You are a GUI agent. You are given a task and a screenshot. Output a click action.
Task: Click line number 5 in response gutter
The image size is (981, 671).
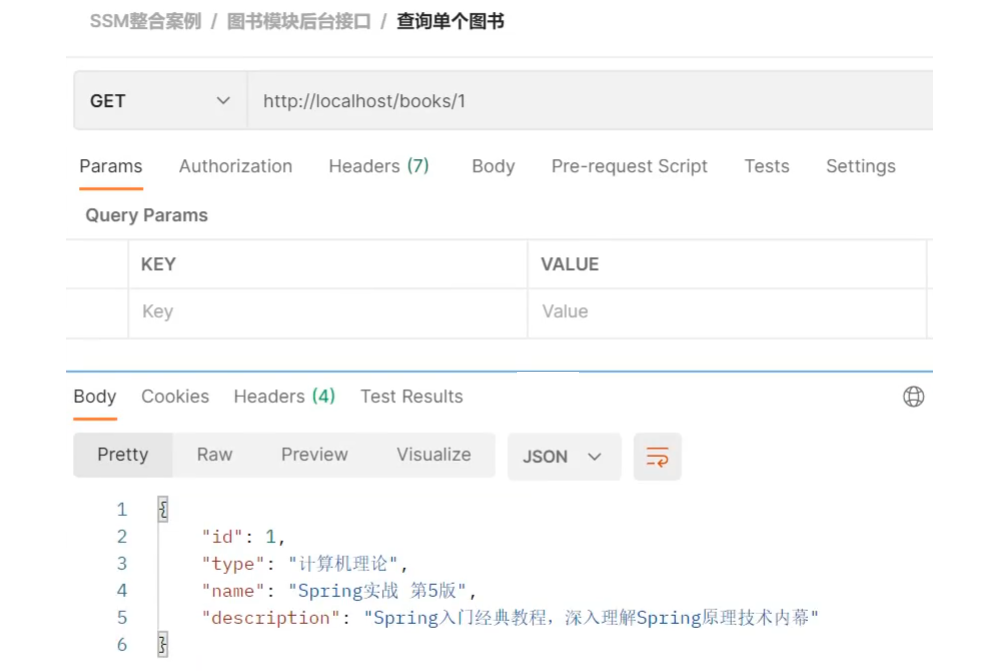click(x=122, y=618)
